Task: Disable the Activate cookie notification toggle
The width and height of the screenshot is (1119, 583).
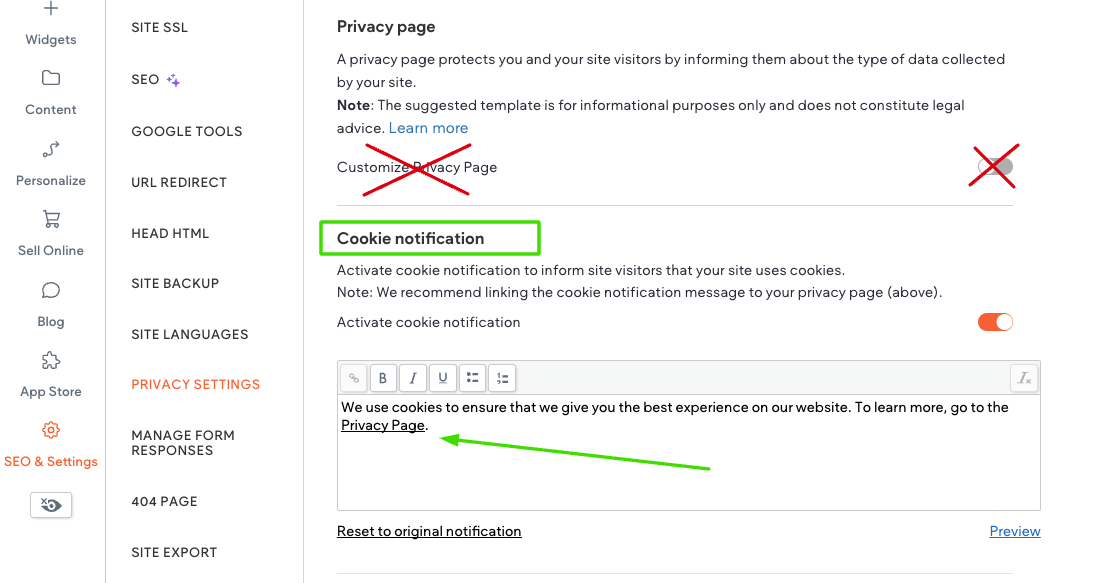Action: coord(995,323)
